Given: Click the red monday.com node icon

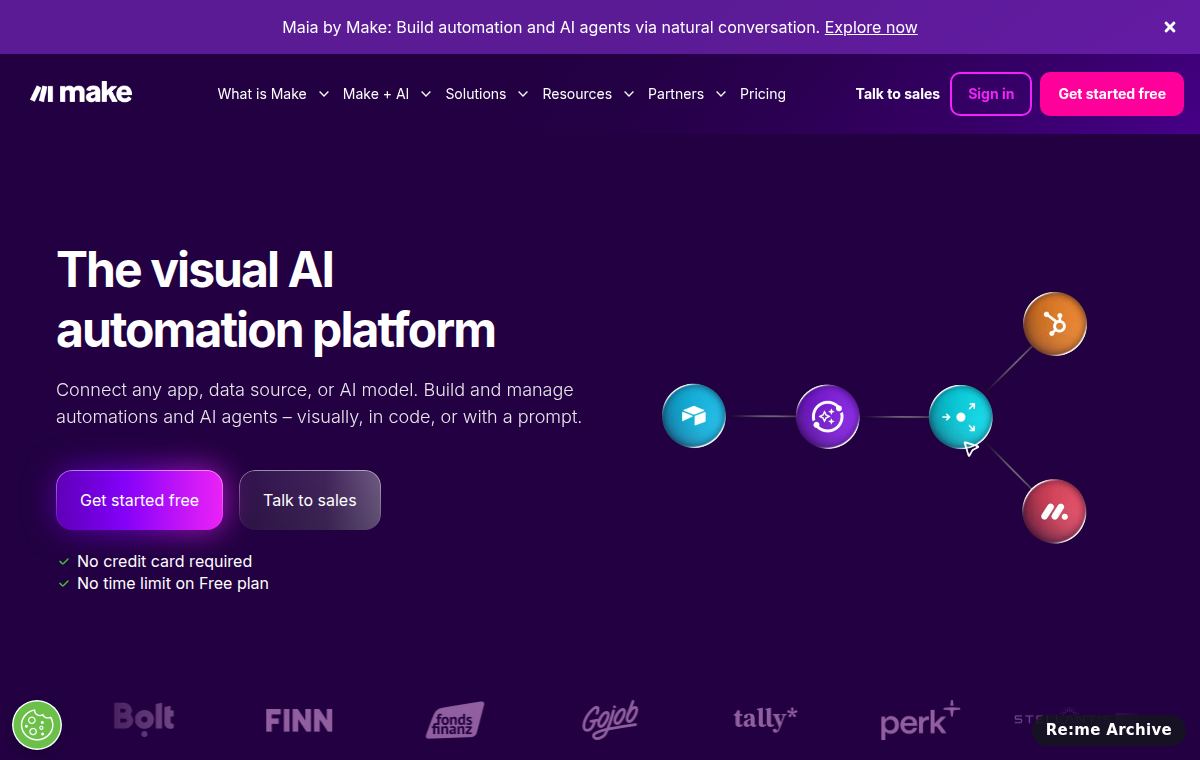Looking at the screenshot, I should coord(1054,512).
